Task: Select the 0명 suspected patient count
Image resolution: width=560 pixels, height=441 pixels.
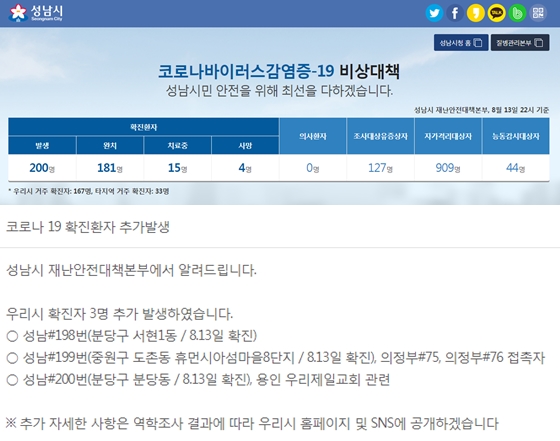Action: coord(313,167)
